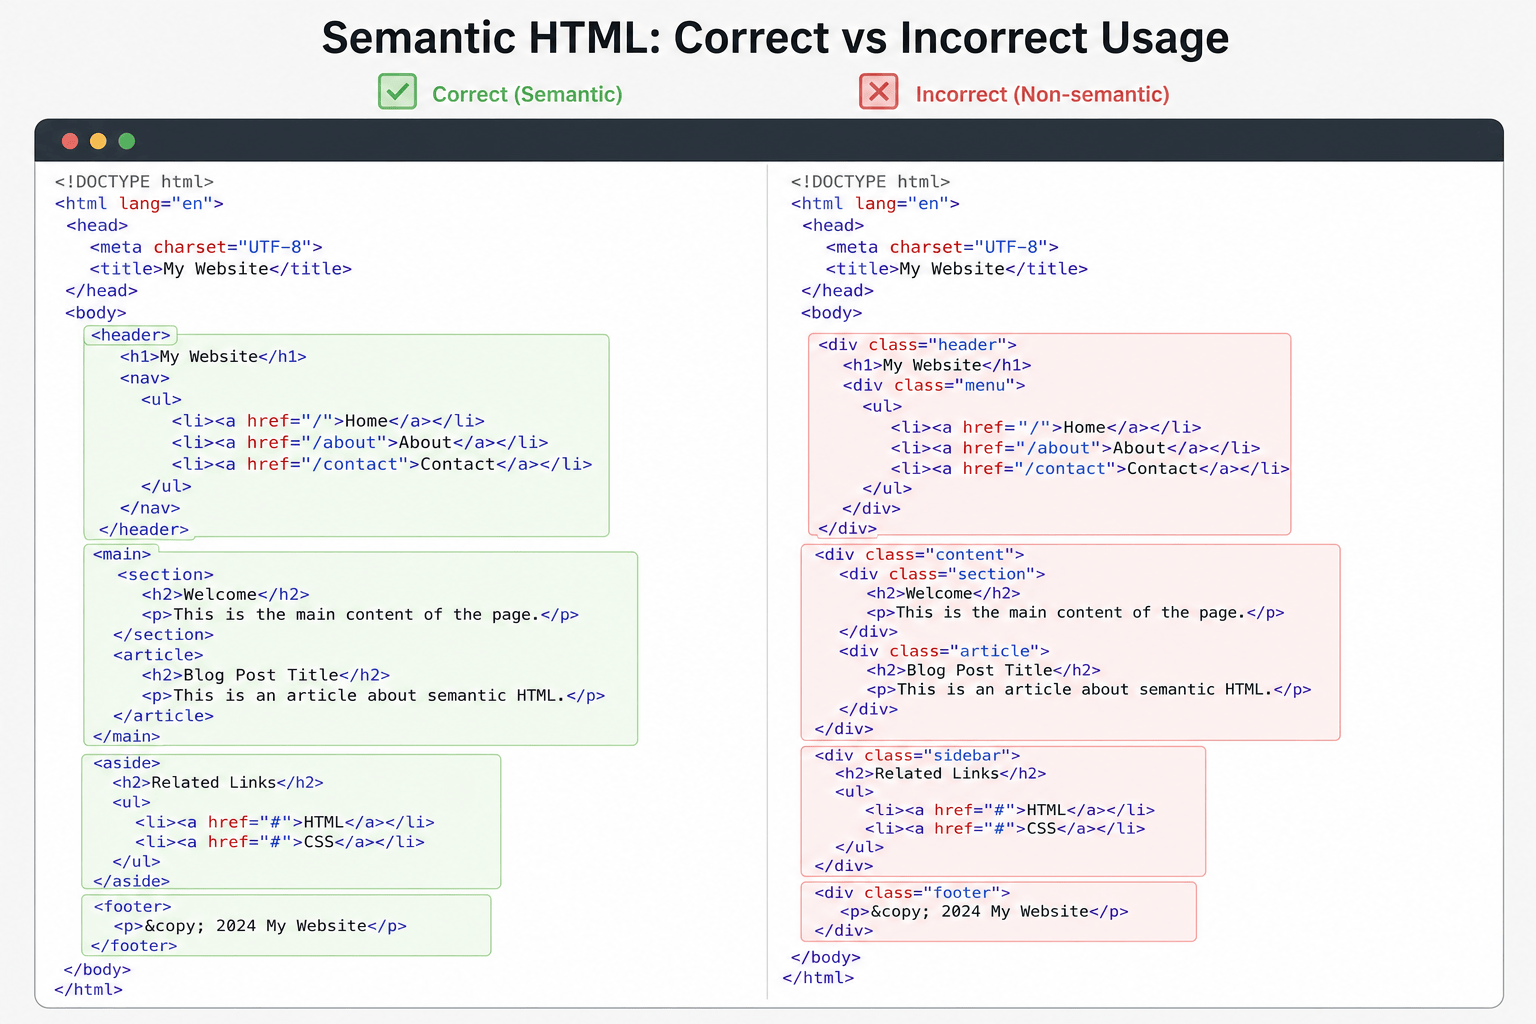Click the <div class="section"> line

(942, 574)
